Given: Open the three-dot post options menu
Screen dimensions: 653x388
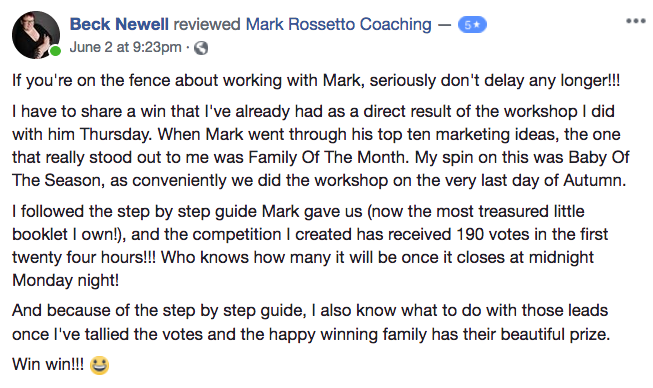Looking at the screenshot, I should coord(636,21).
